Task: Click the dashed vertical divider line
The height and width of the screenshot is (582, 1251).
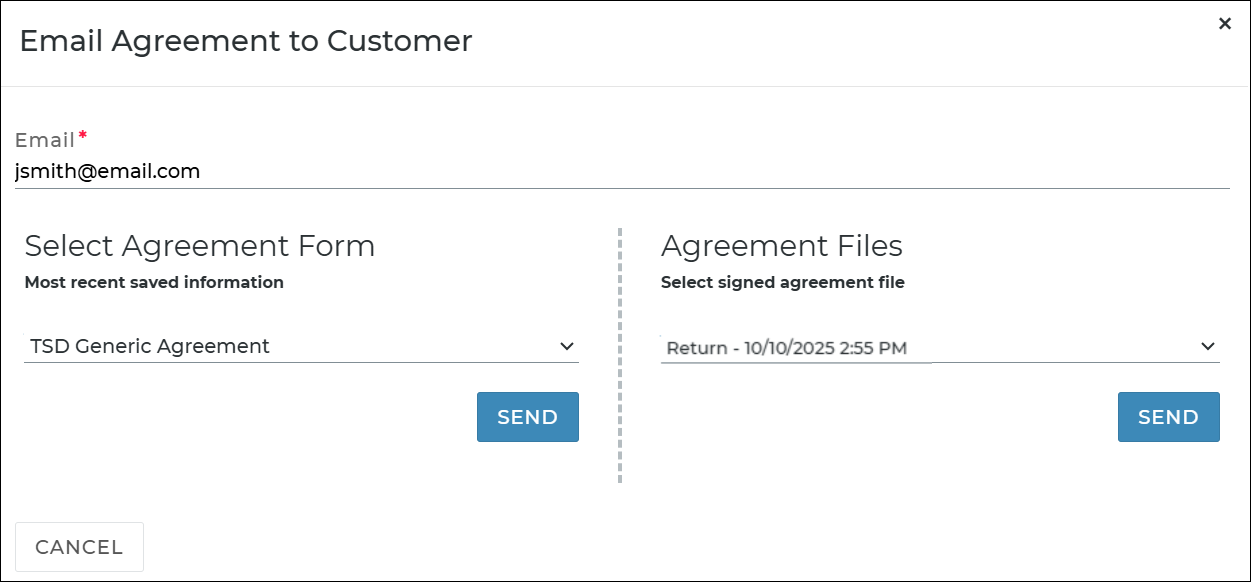Action: 620,355
